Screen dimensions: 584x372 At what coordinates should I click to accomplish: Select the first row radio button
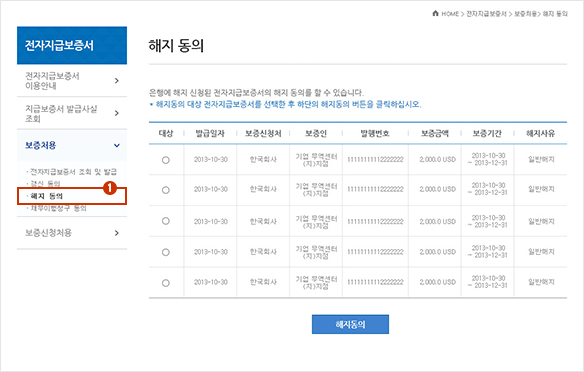pos(166,160)
